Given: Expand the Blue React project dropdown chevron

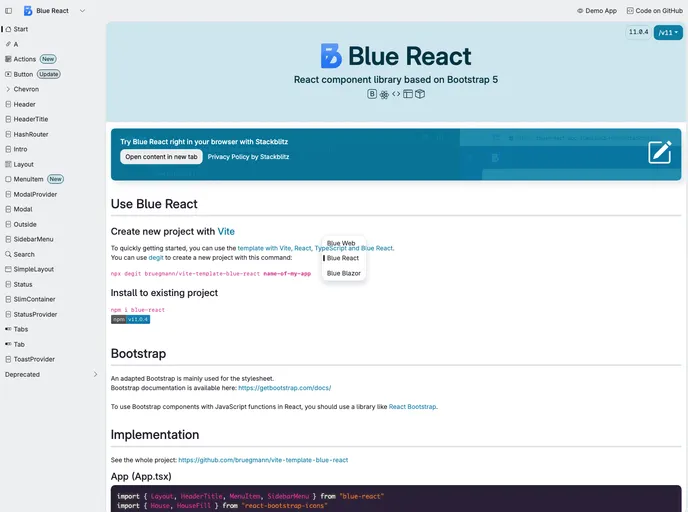Looking at the screenshot, I should tap(82, 10).
